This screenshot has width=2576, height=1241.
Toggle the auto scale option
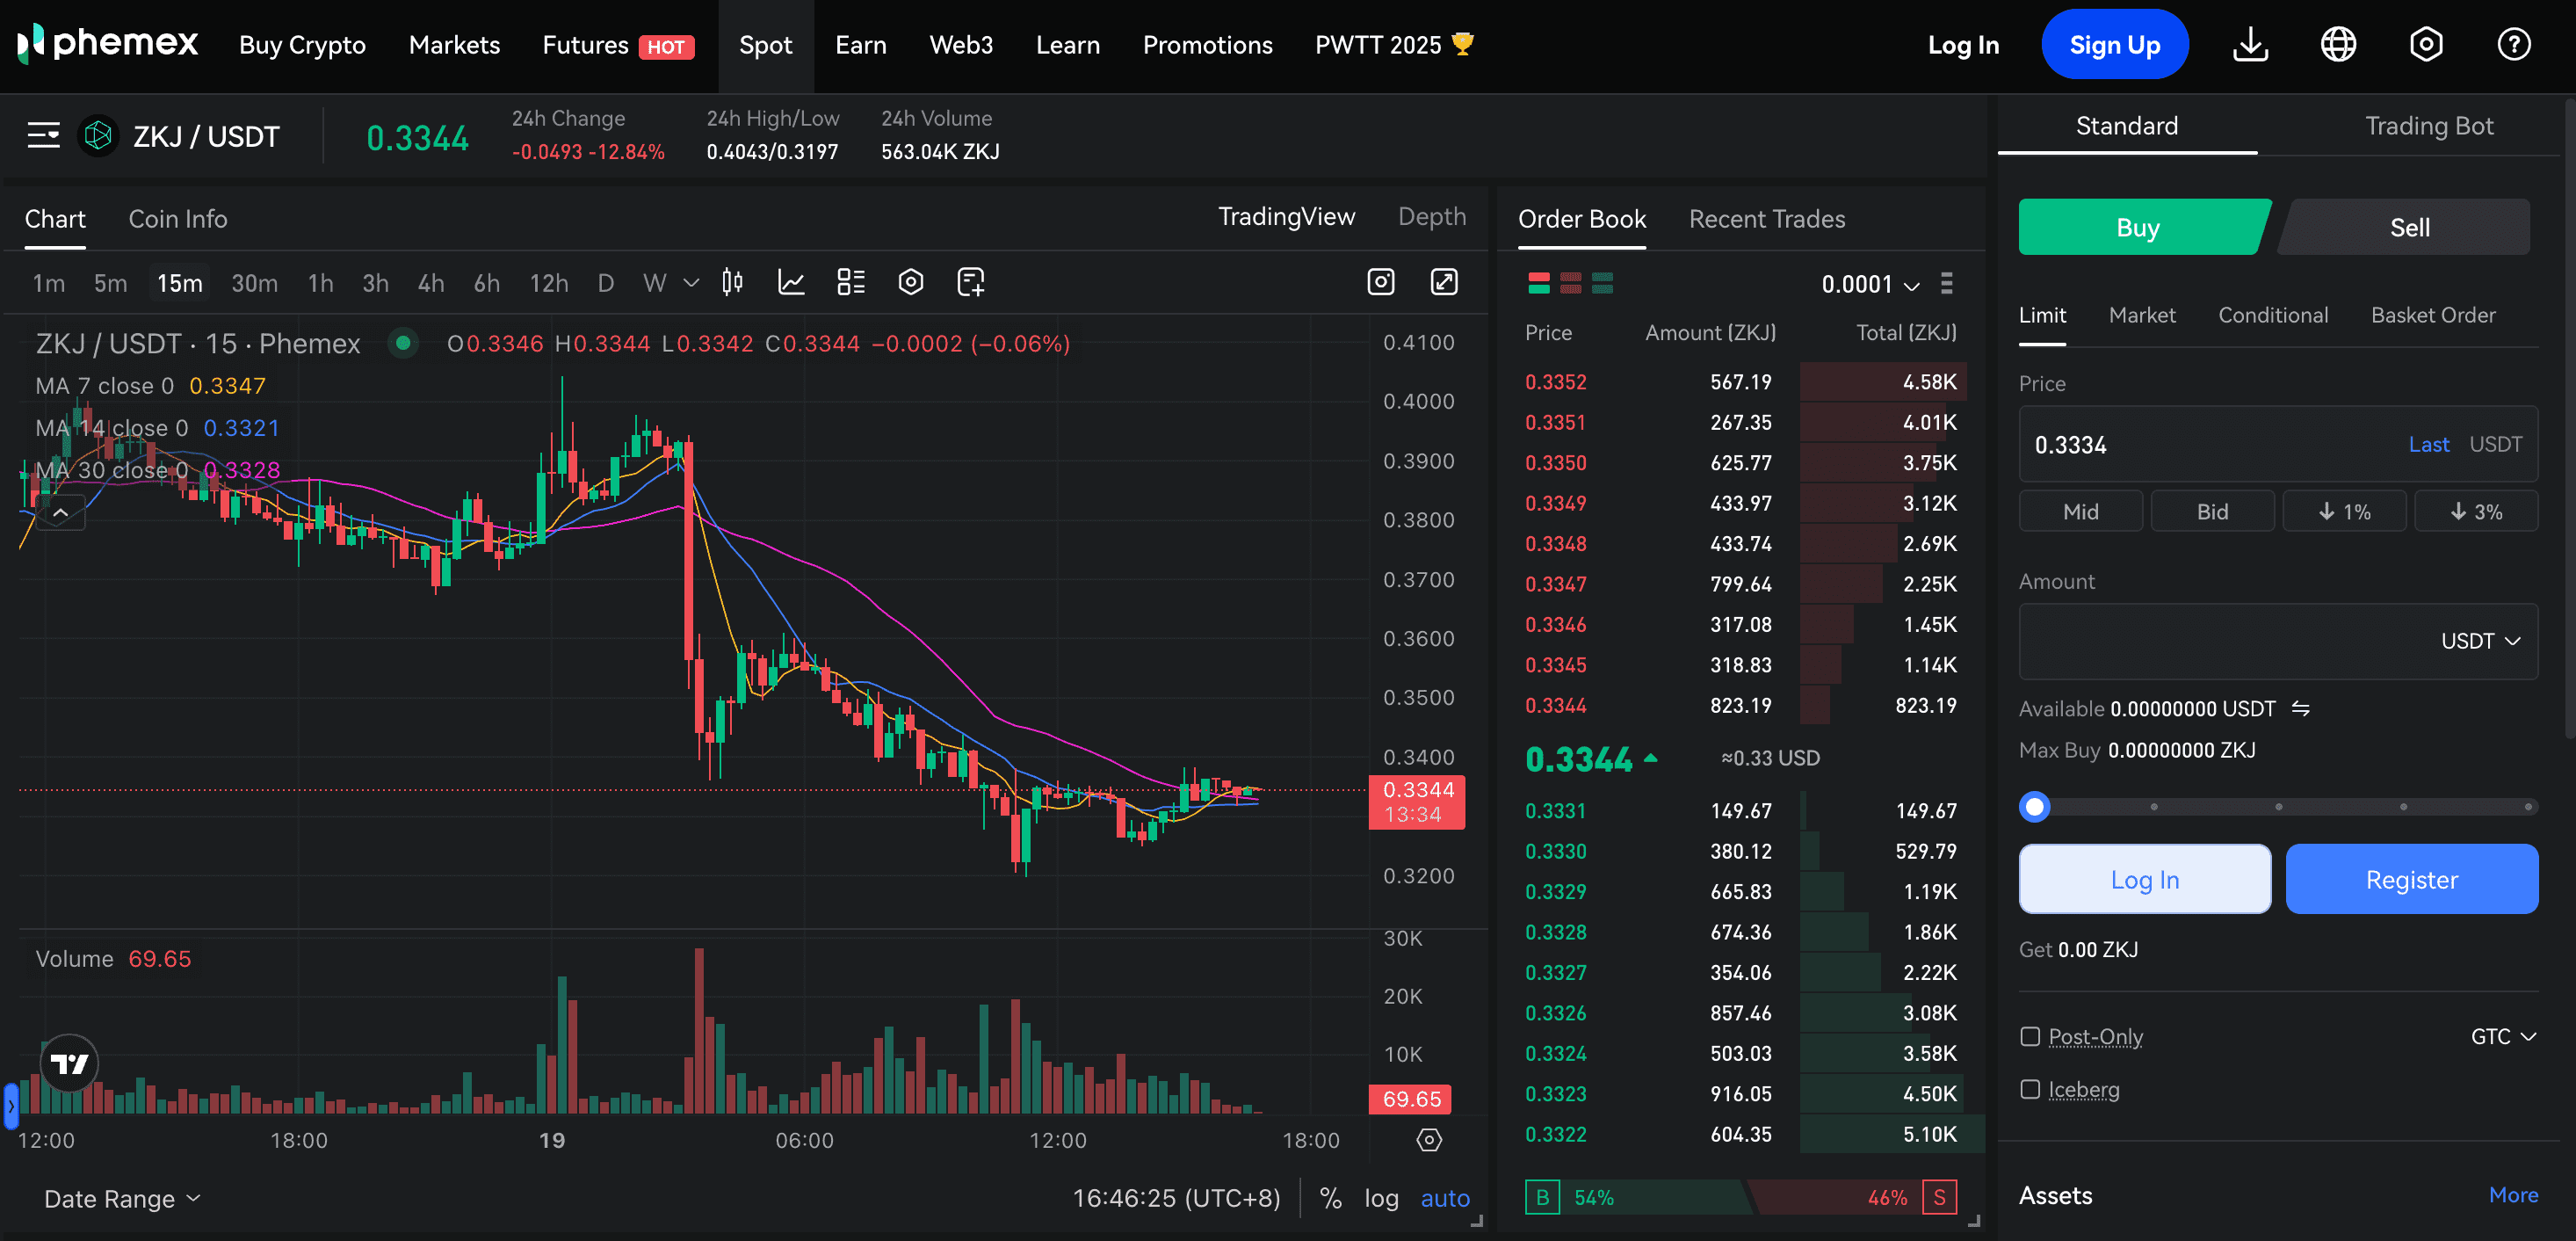[x=1445, y=1198]
